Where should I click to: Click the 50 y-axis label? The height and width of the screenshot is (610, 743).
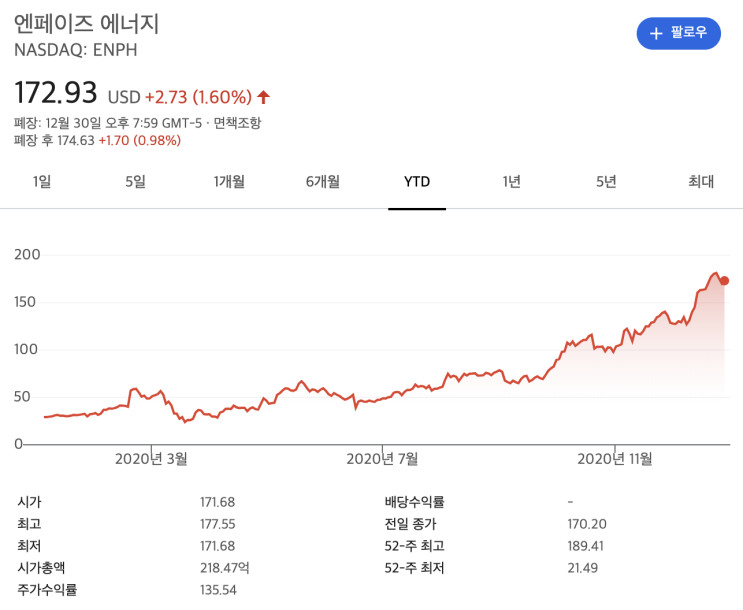click(x=22, y=397)
